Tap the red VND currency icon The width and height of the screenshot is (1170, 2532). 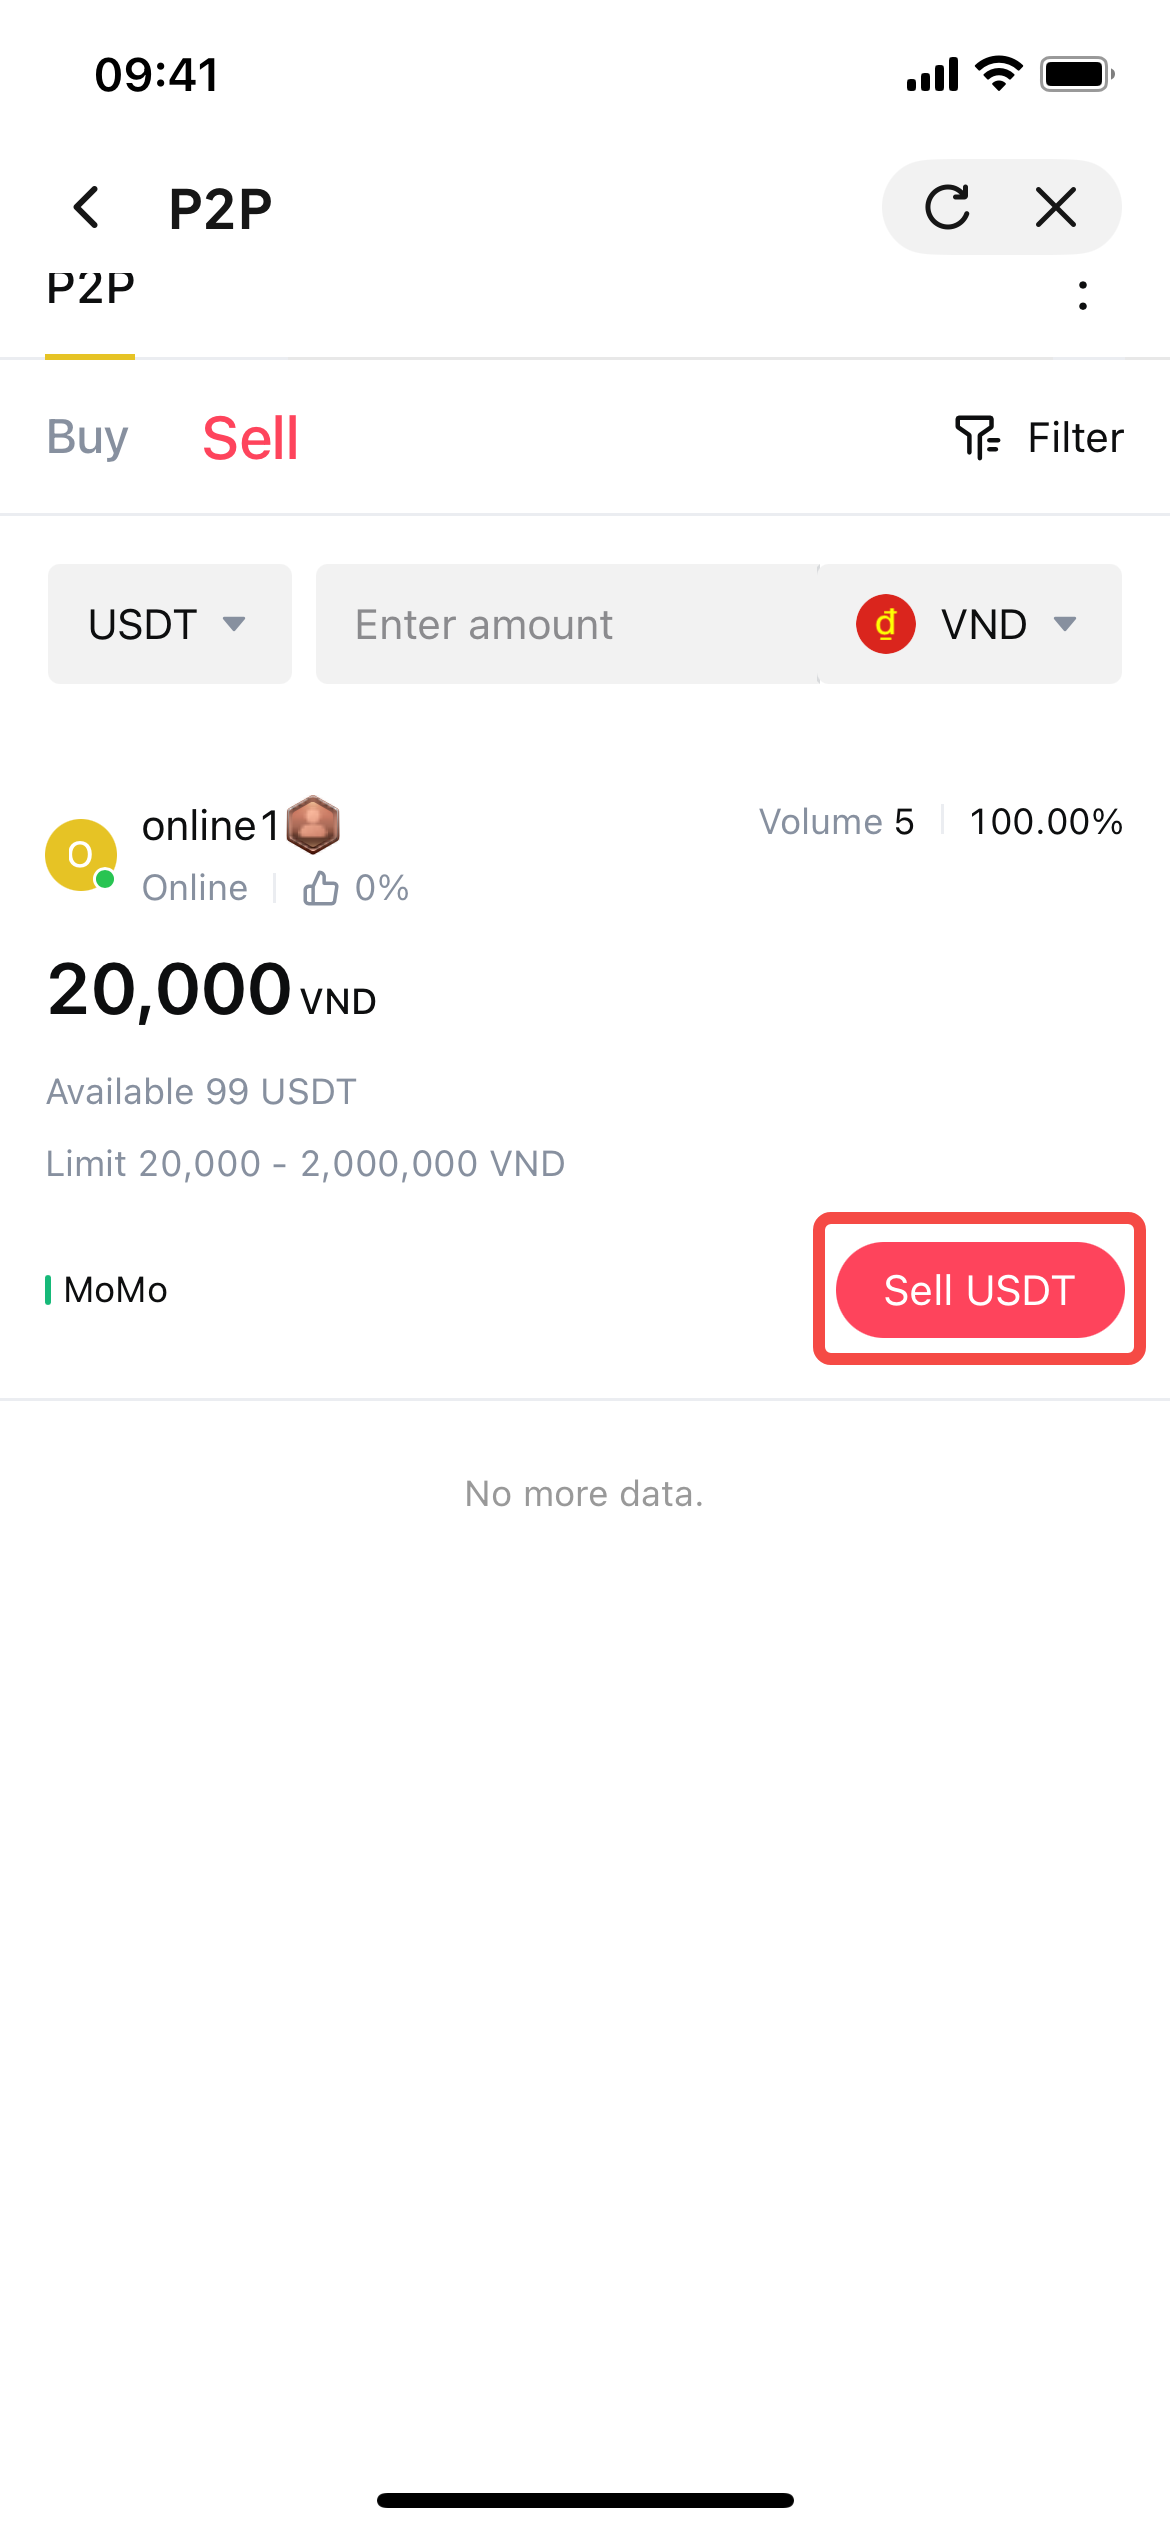[x=886, y=624]
